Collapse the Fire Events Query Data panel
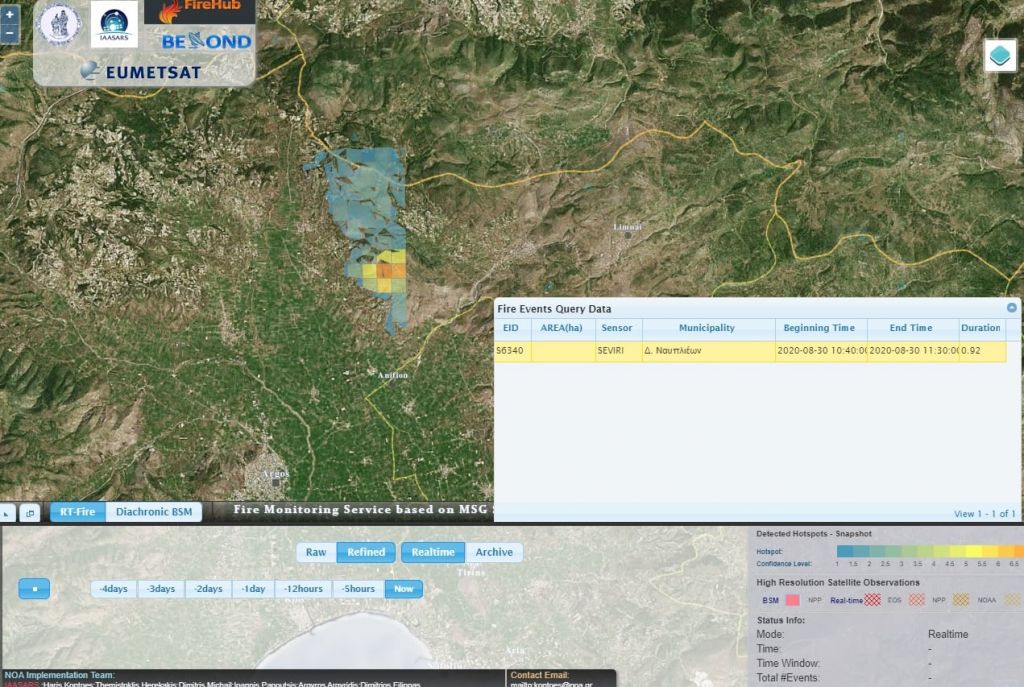The image size is (1024, 687). tap(1011, 309)
